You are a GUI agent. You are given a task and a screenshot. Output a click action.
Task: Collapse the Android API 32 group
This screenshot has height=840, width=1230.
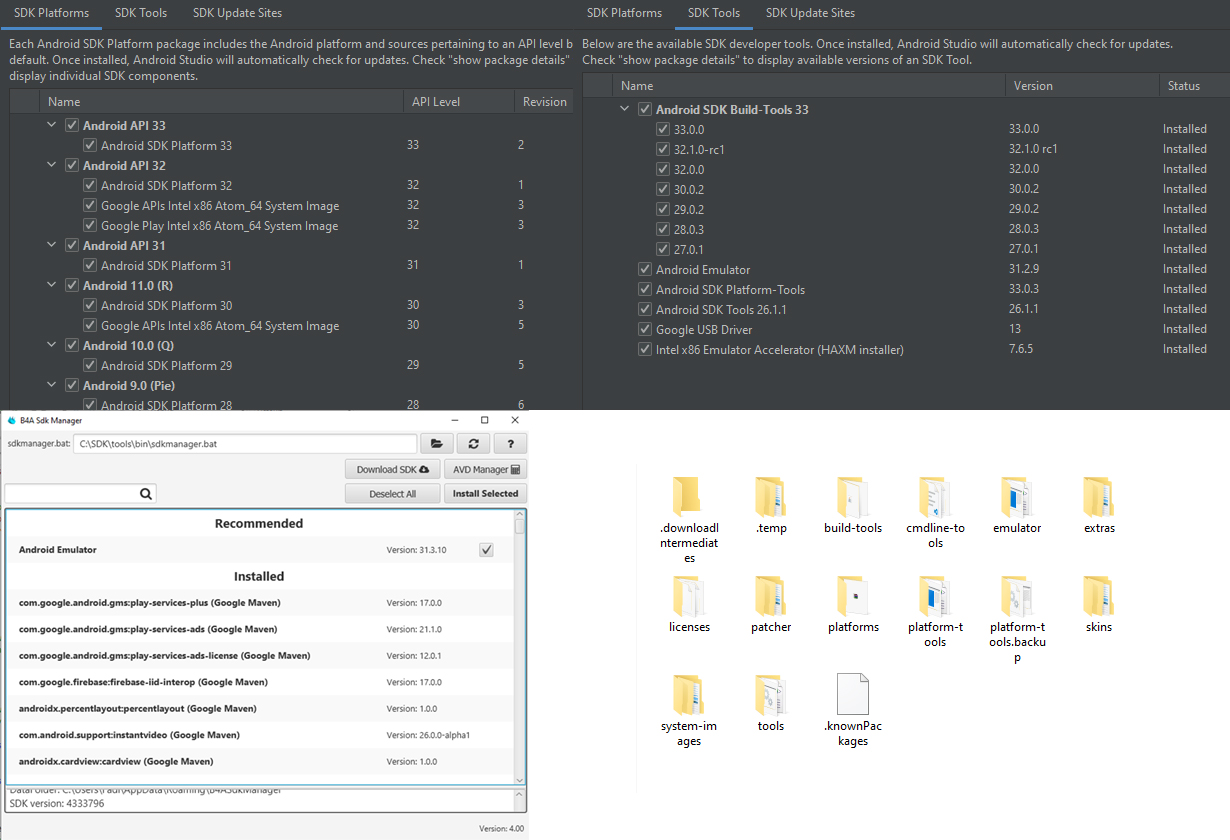[x=52, y=165]
